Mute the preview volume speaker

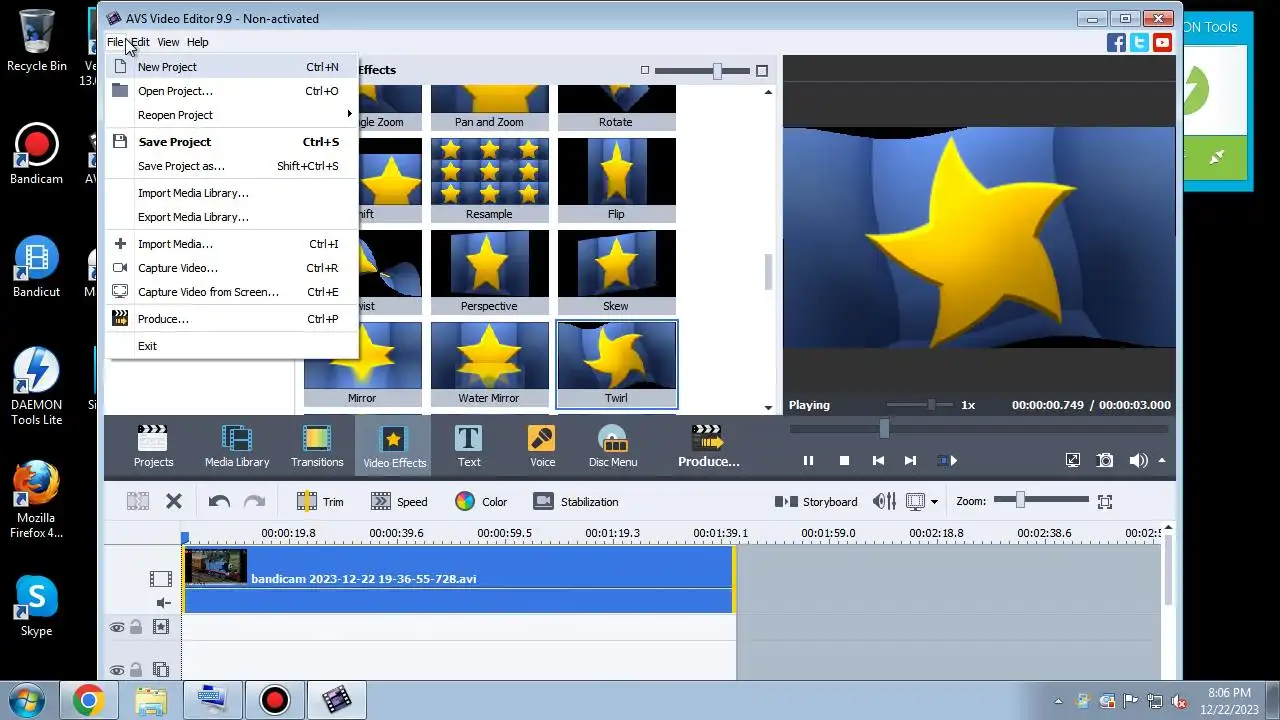1138,460
